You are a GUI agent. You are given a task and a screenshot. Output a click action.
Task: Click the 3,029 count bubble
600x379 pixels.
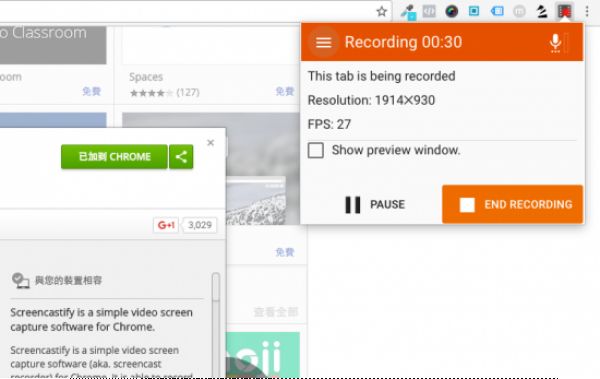tap(199, 225)
